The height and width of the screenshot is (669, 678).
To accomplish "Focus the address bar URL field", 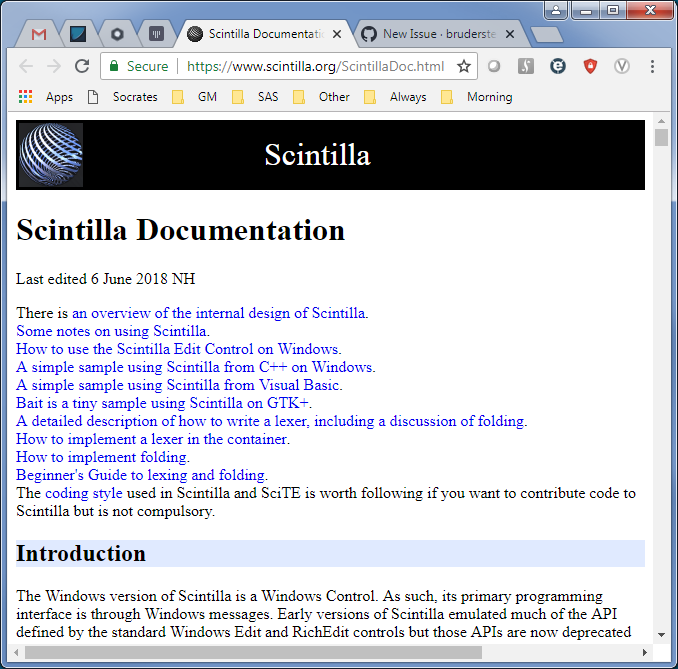I will (315, 66).
